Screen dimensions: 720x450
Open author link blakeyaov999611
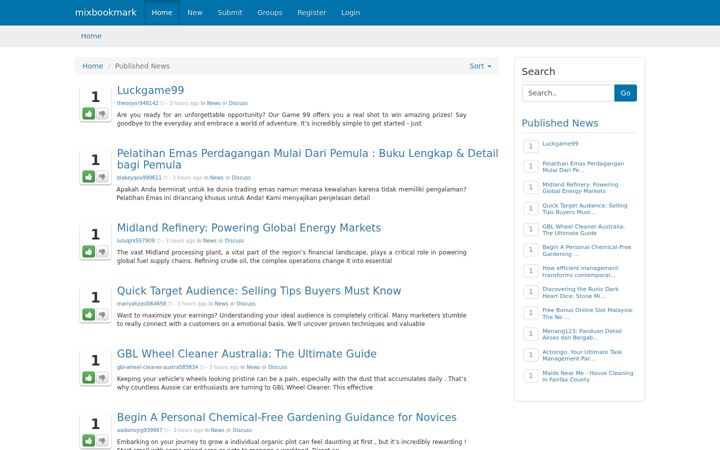139,178
